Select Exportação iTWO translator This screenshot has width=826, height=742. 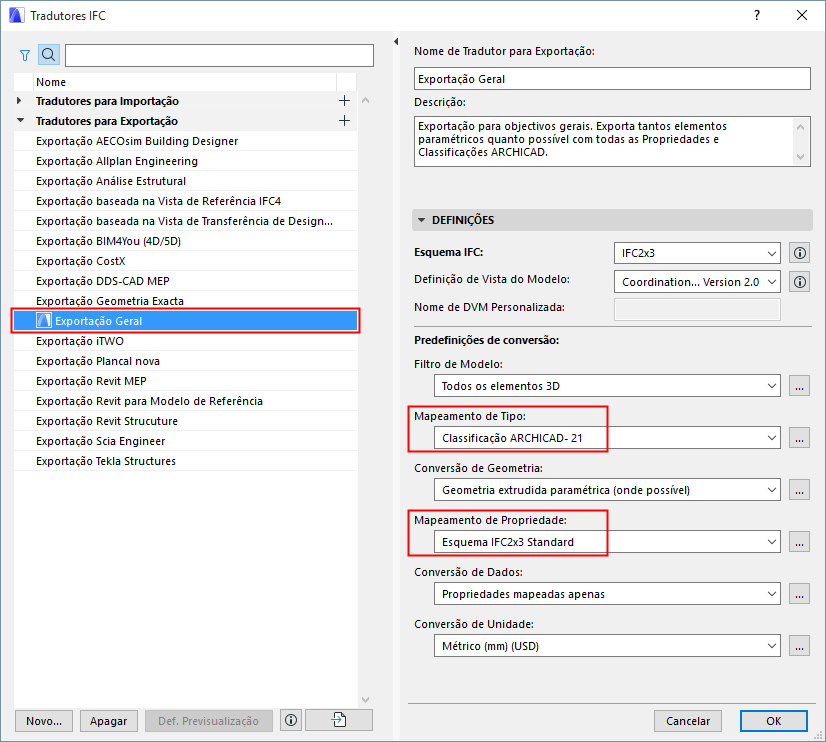[185, 341]
